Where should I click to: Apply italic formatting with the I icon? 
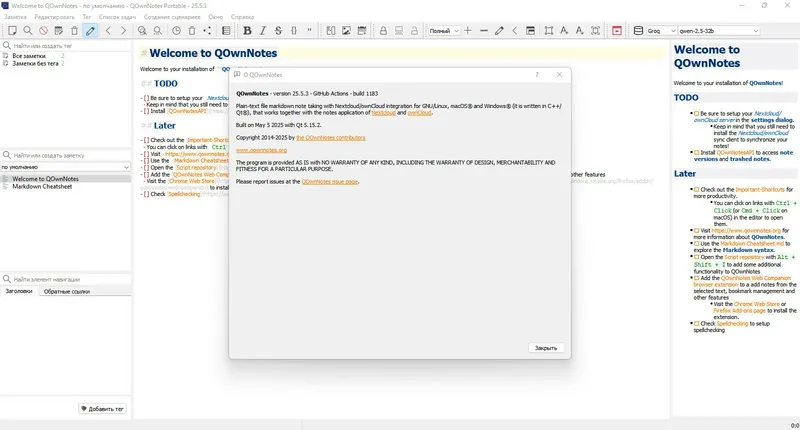click(x=263, y=31)
